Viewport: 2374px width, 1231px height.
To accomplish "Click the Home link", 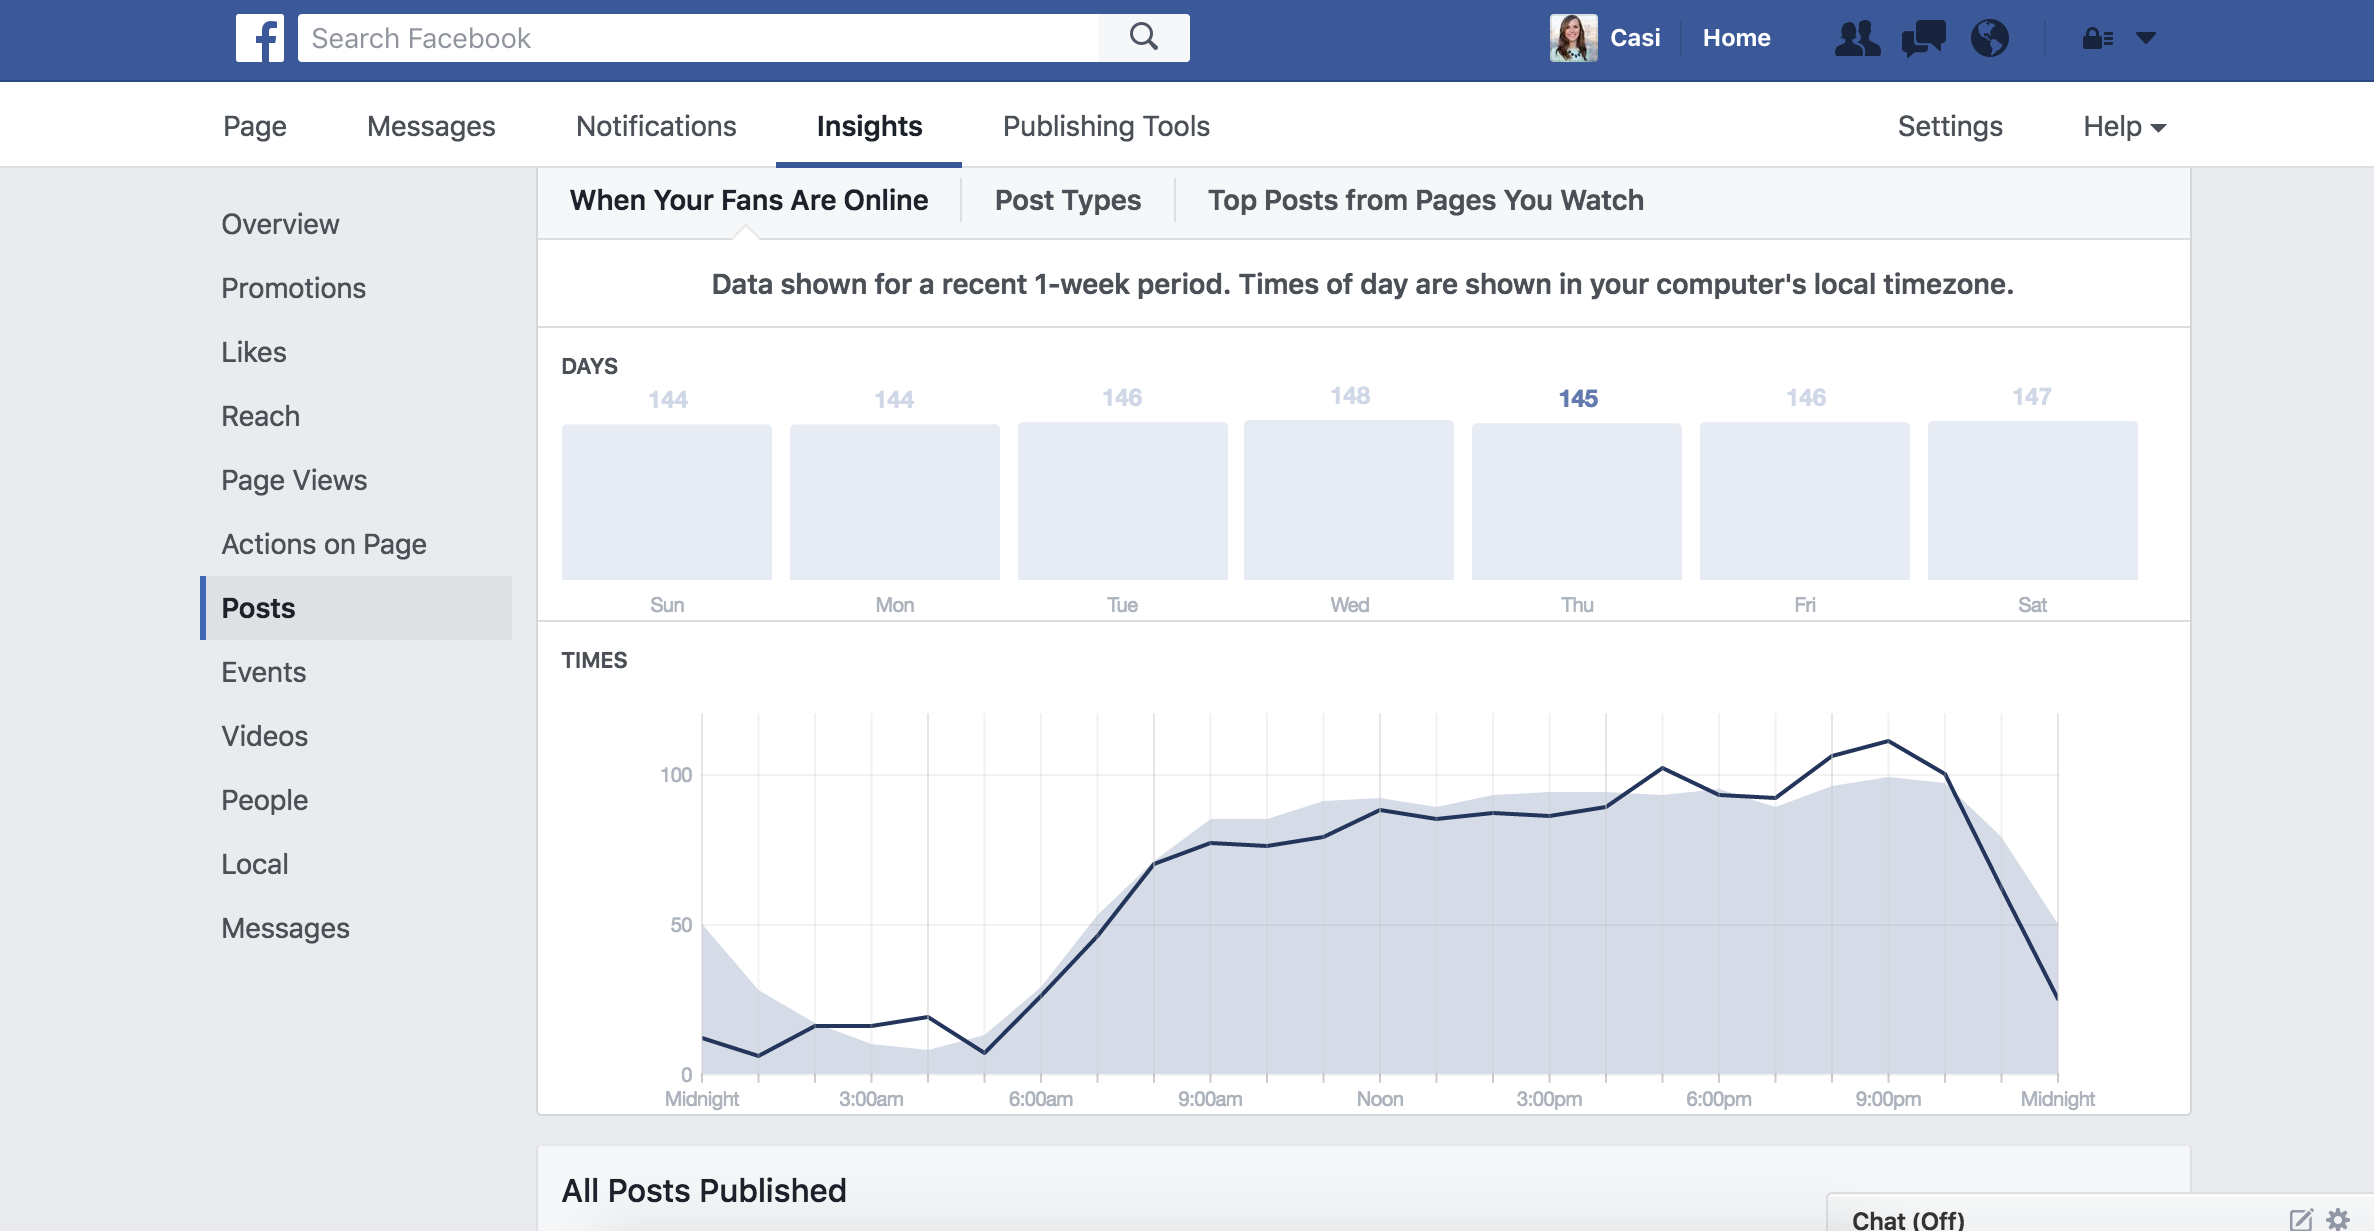I will [1736, 38].
